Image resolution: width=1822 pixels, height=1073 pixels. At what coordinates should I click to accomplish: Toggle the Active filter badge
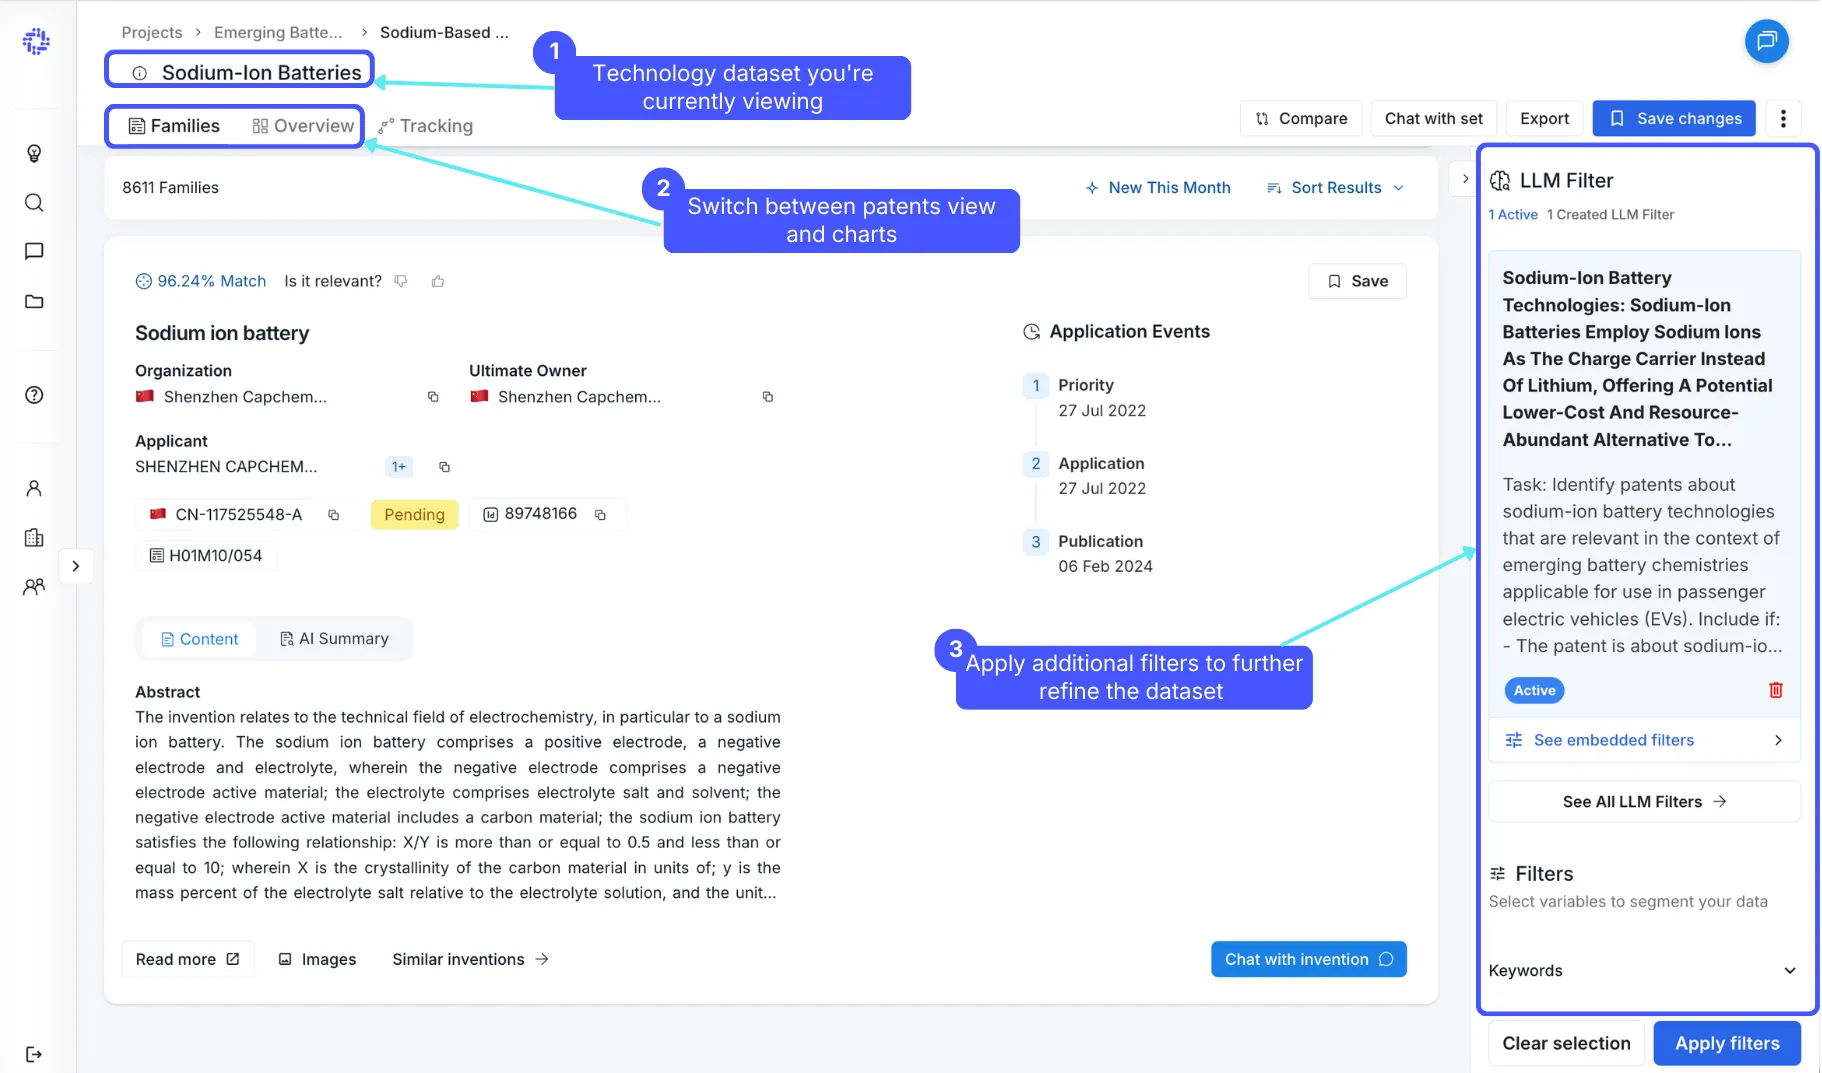[1534, 690]
